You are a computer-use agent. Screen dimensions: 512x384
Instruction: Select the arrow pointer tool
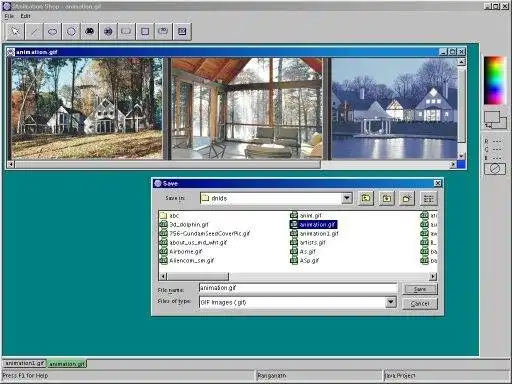point(15,32)
